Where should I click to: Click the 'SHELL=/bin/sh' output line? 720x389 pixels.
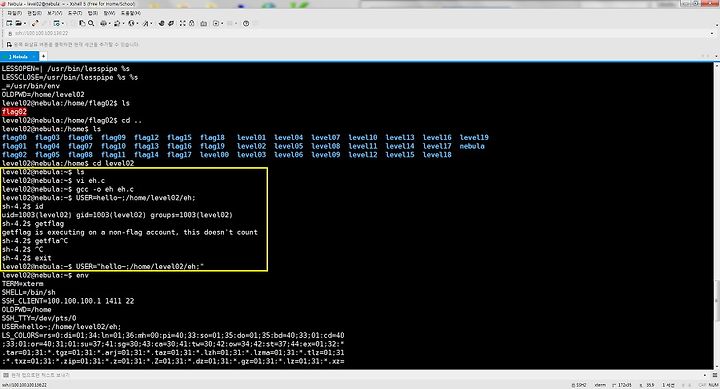click(28, 293)
